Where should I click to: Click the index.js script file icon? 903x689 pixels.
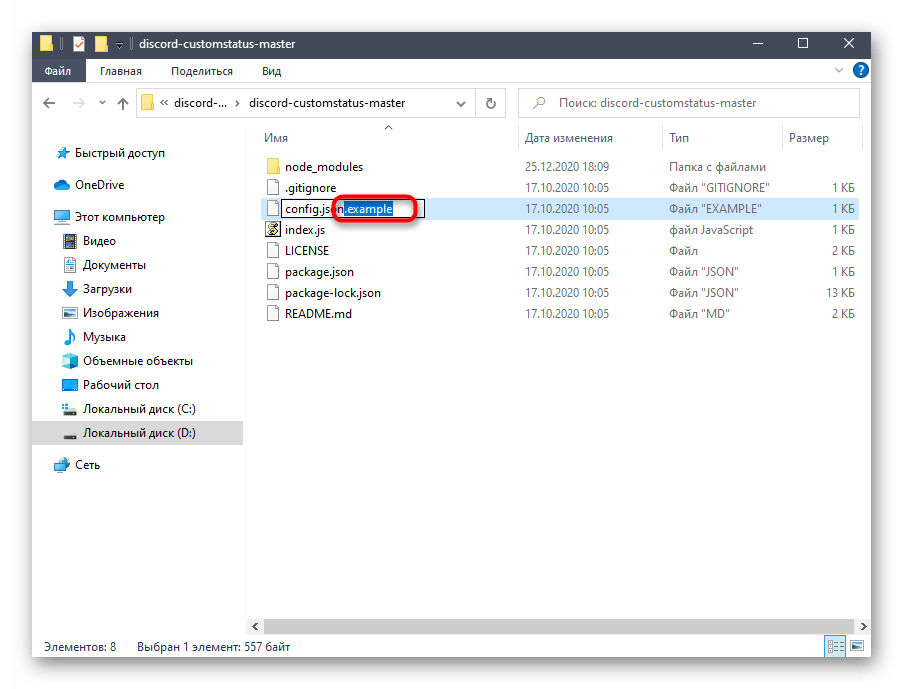point(273,230)
